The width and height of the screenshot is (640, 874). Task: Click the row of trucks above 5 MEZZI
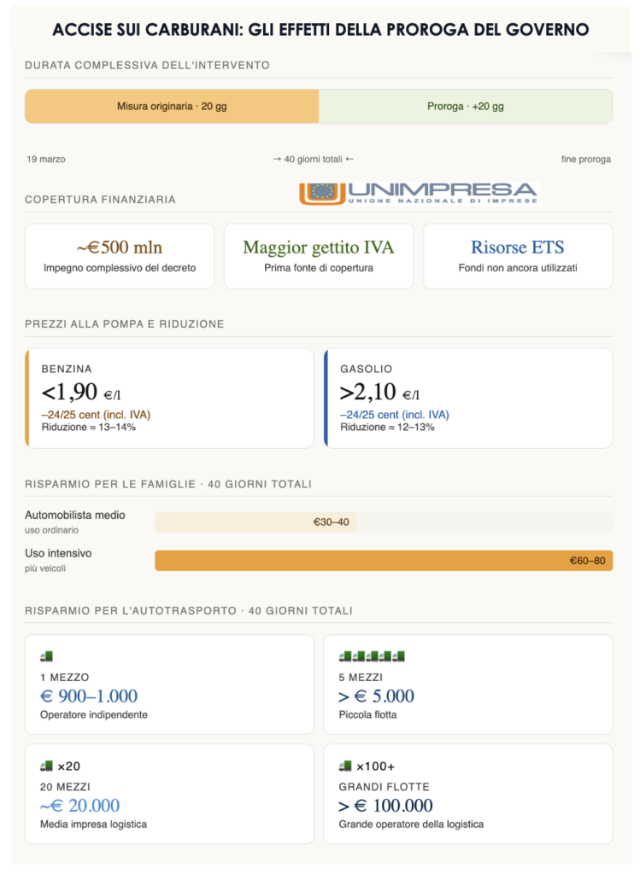tap(371, 657)
